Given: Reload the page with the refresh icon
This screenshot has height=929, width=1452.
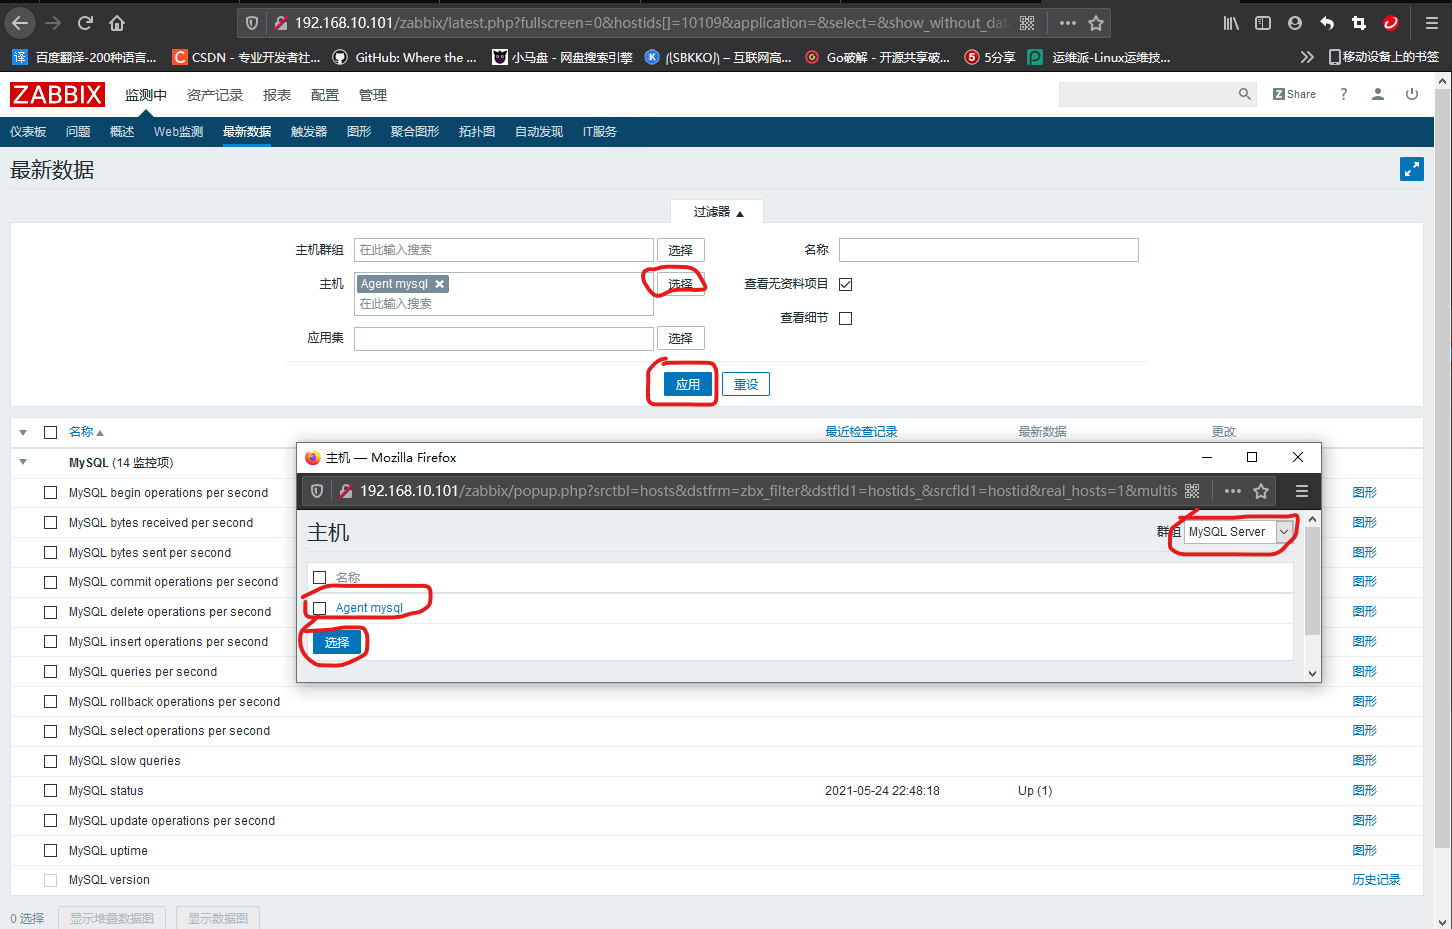Looking at the screenshot, I should click(x=85, y=22).
